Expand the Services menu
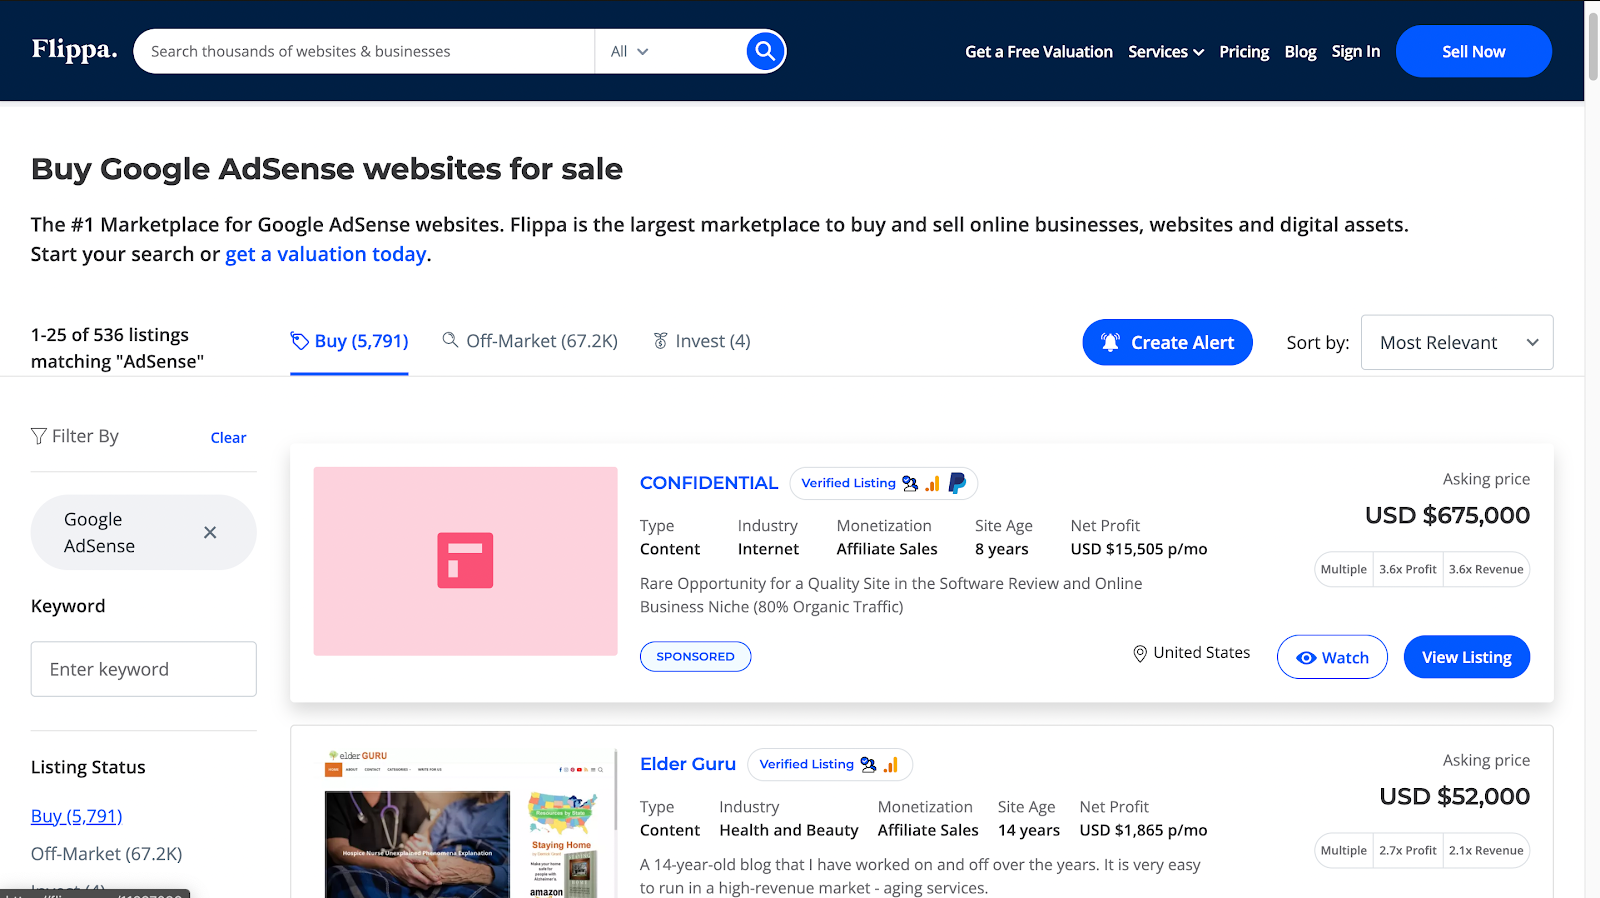This screenshot has width=1600, height=898. click(1166, 52)
